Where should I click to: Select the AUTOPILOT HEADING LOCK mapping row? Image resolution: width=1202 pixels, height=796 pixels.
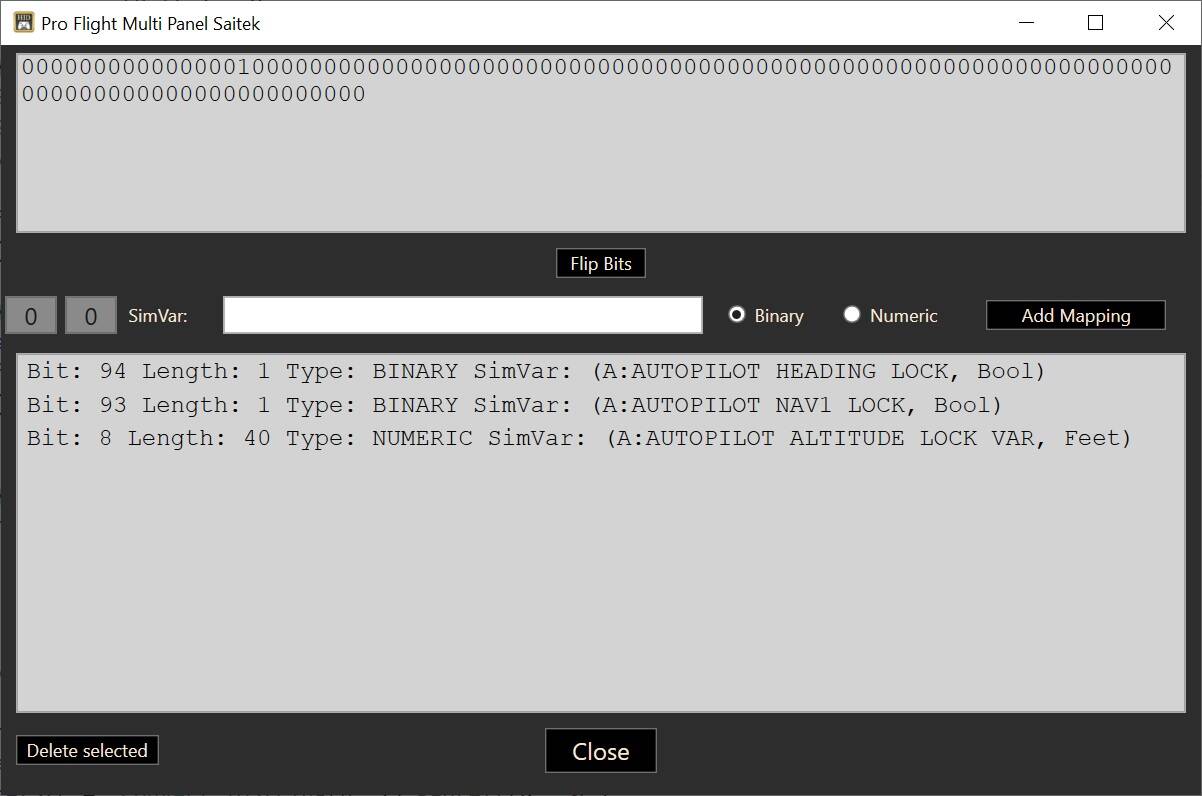[601, 372]
